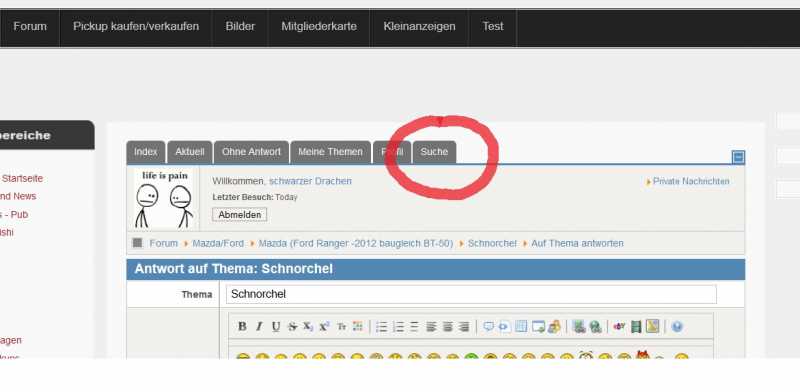
Task: Switch to the Aktuell tab
Action: click(x=190, y=152)
